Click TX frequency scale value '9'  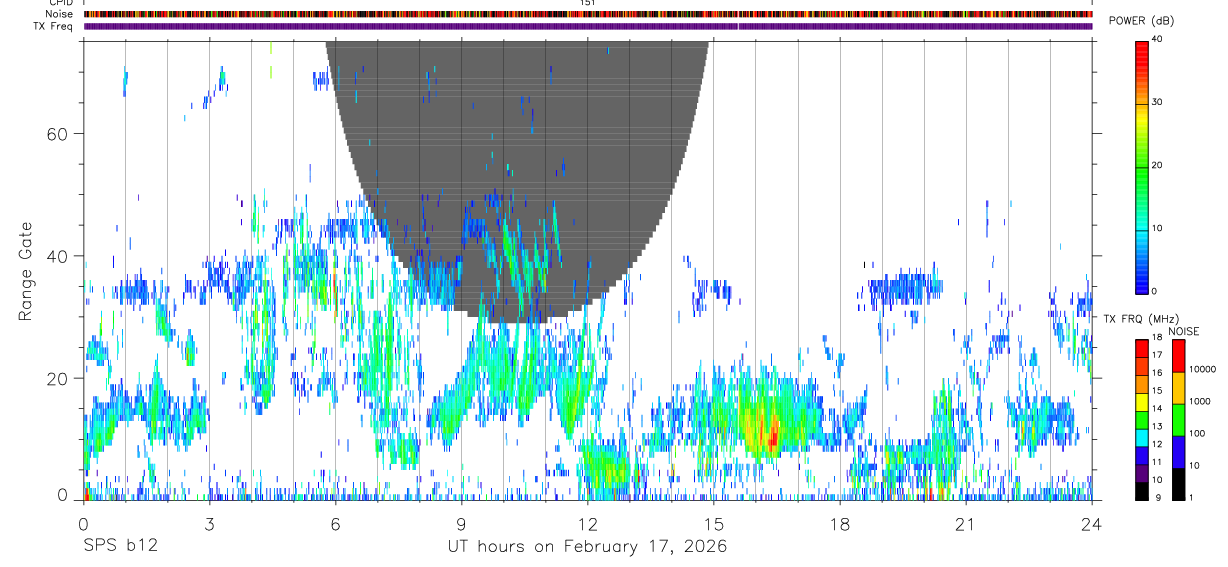1156,498
